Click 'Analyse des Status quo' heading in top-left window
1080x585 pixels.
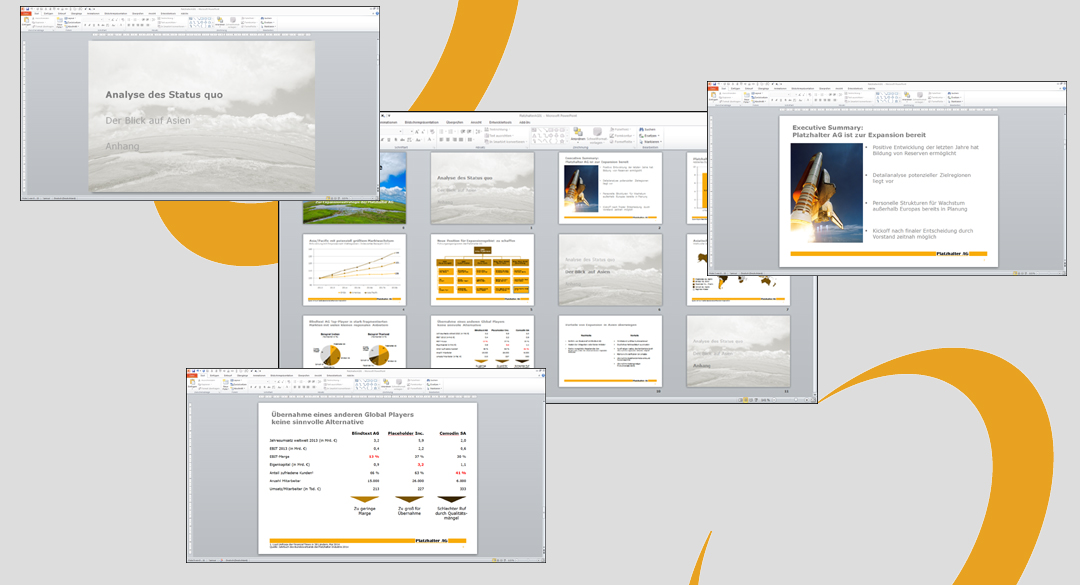(164, 95)
